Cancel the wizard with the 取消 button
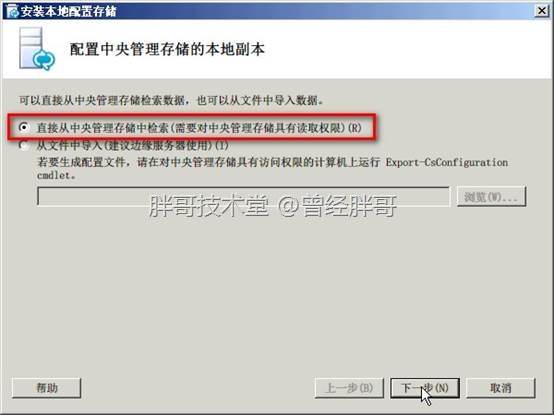 tap(501, 388)
